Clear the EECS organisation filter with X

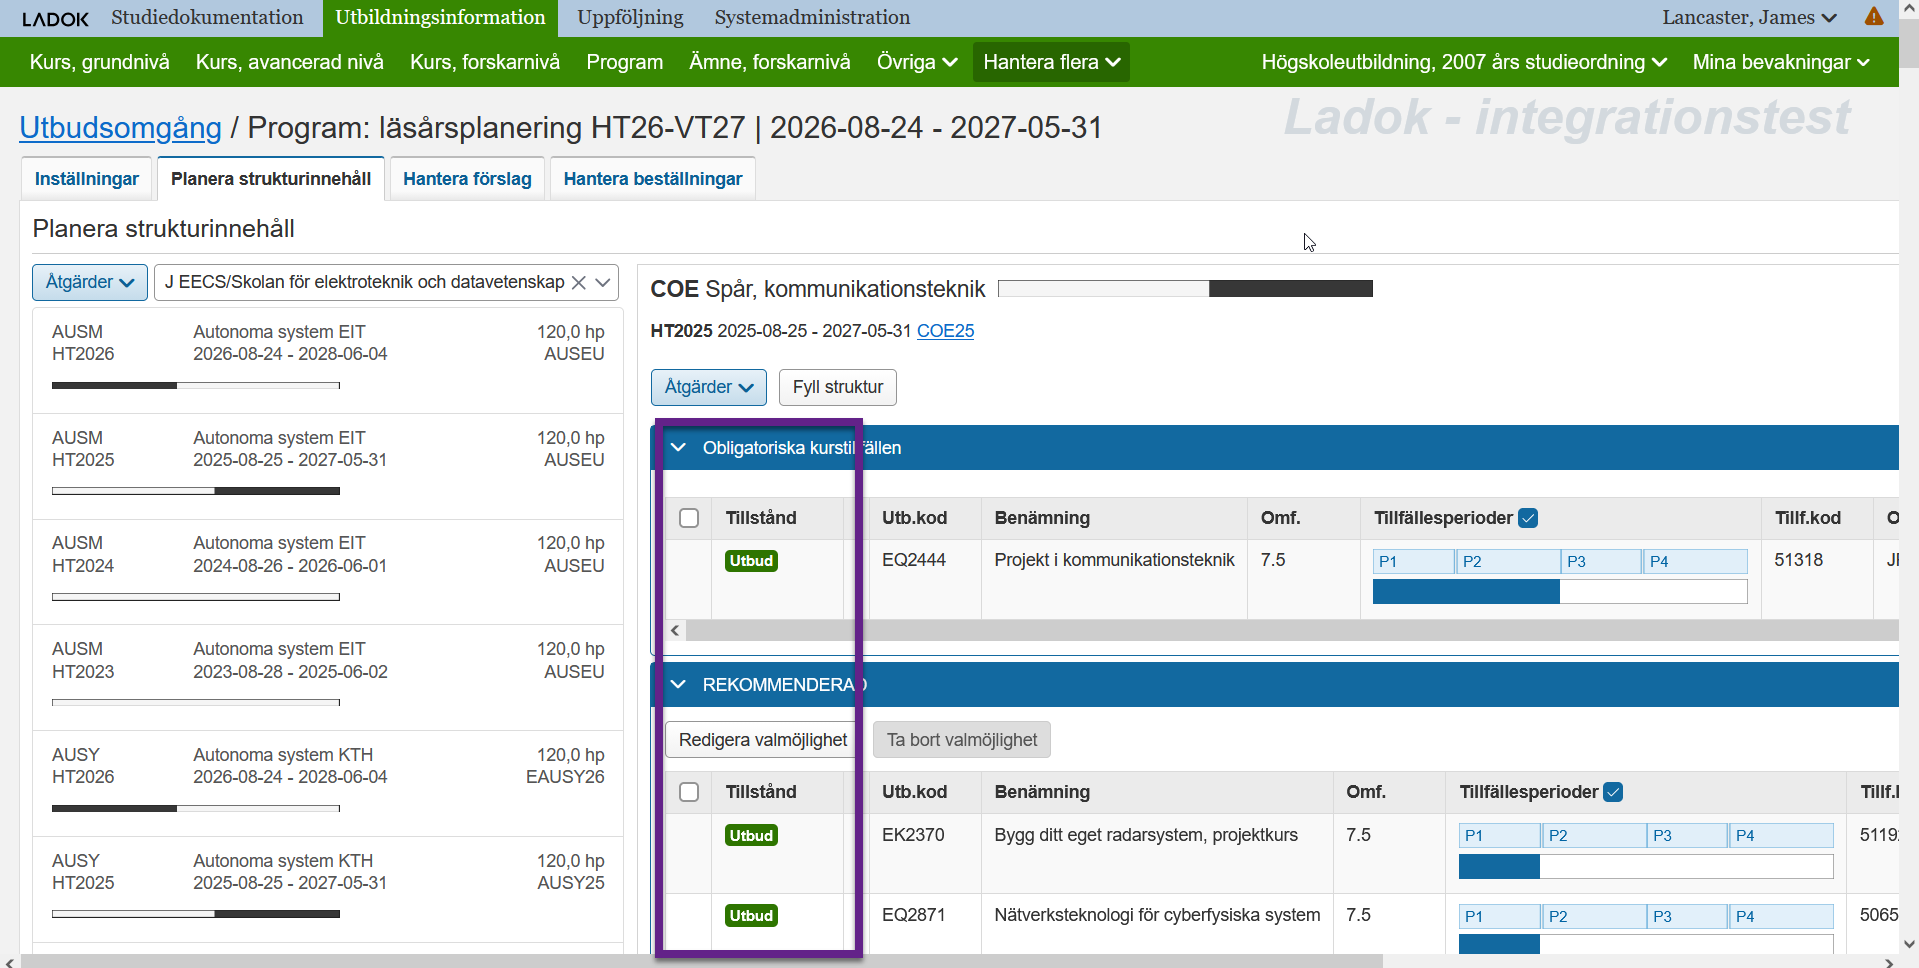(x=578, y=283)
